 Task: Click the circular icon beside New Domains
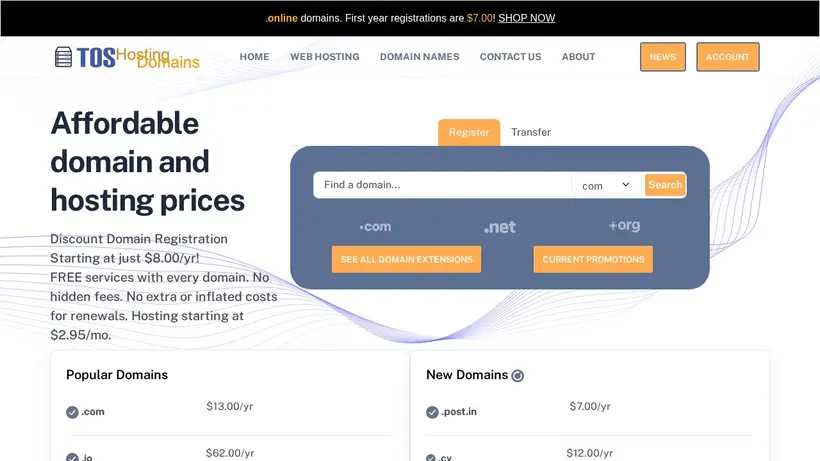tap(517, 376)
